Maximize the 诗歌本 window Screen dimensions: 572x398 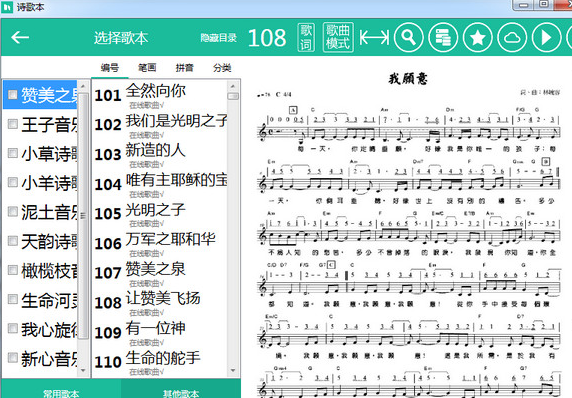point(544,5)
